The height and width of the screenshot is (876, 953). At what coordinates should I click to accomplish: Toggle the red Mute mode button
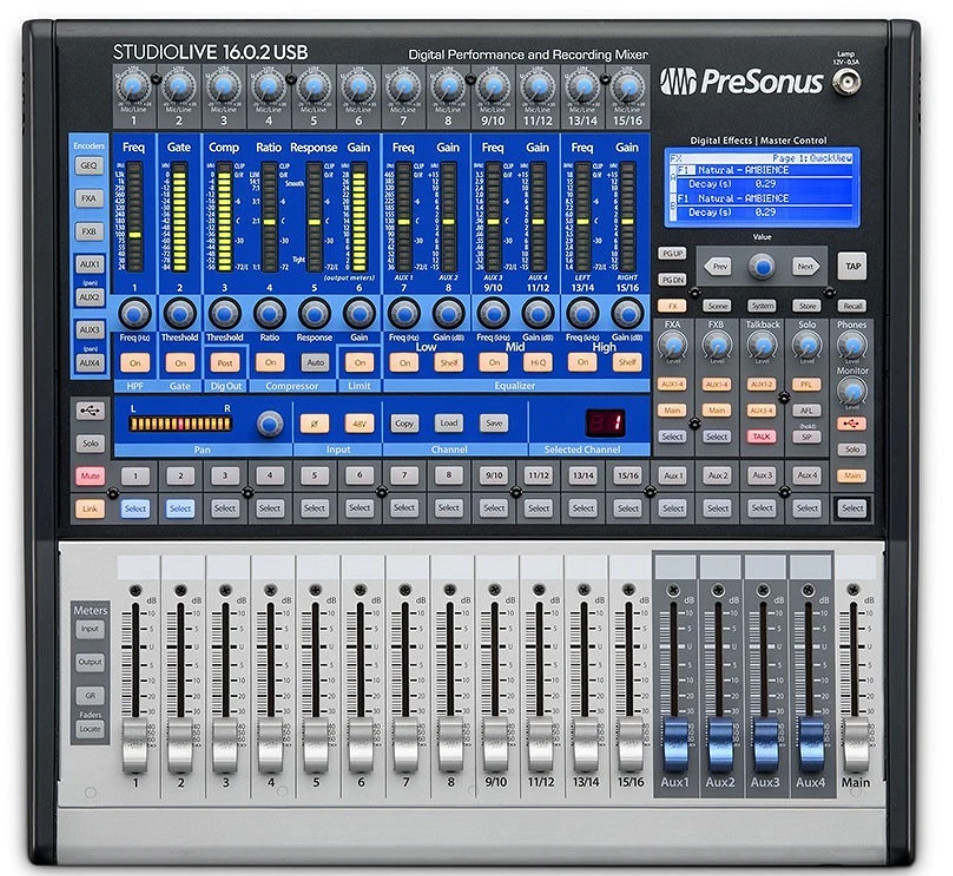(90, 476)
